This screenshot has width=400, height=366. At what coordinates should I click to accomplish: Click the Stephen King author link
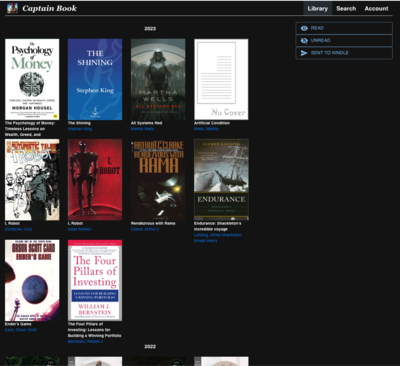point(80,129)
